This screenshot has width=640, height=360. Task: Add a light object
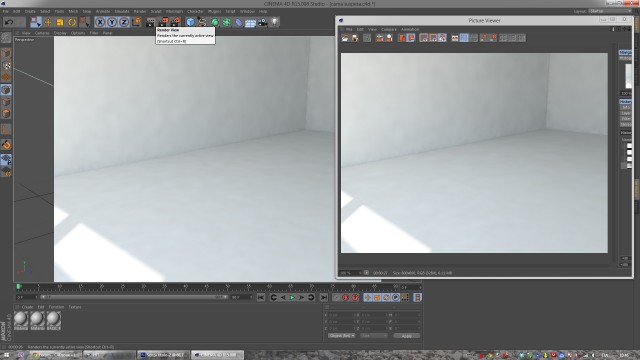[275, 22]
